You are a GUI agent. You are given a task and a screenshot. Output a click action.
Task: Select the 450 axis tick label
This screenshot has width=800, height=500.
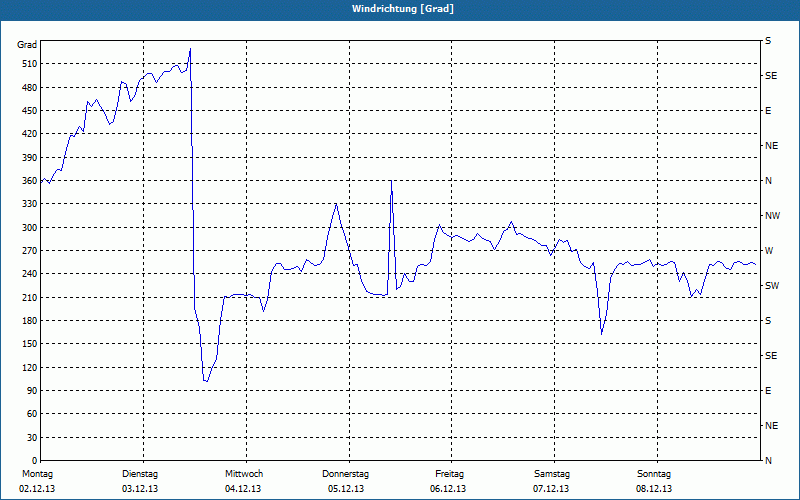(x=30, y=111)
